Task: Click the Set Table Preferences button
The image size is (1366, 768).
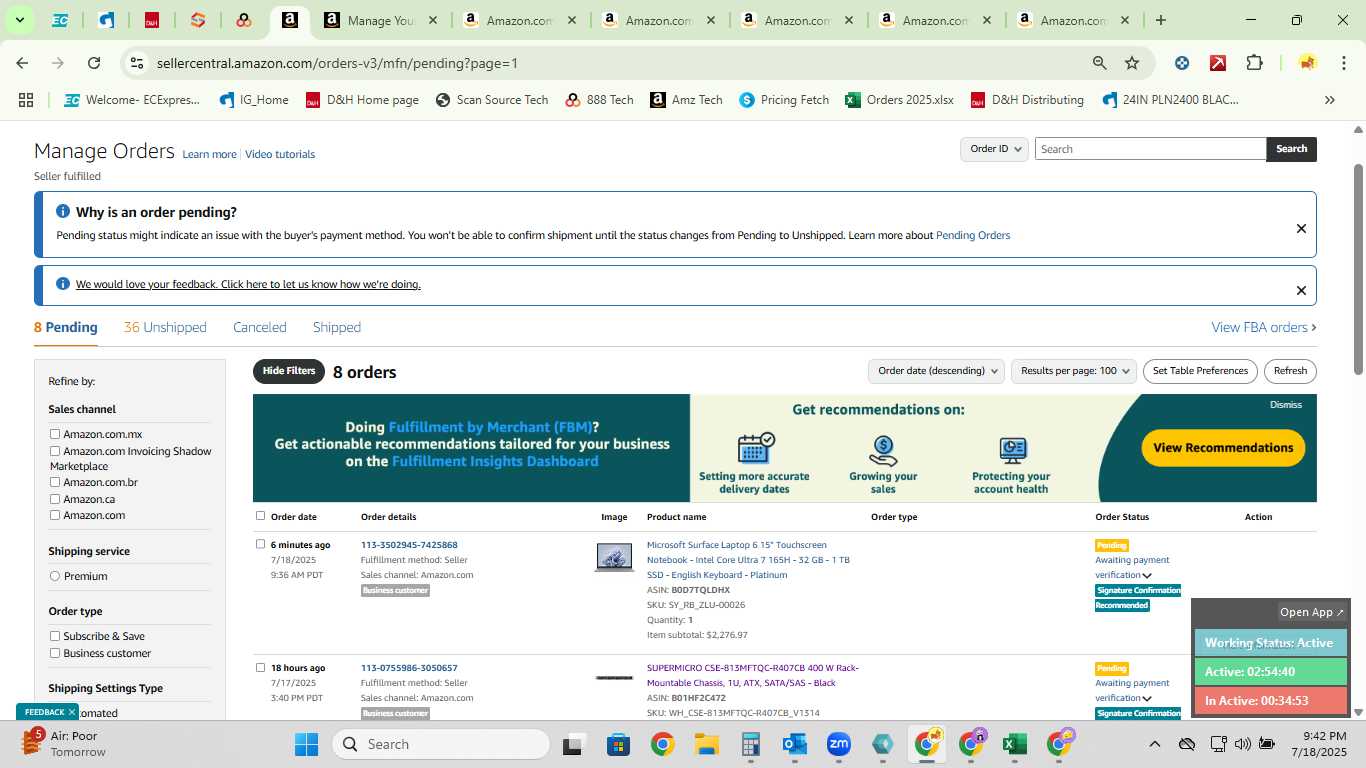Action: coord(1200,371)
